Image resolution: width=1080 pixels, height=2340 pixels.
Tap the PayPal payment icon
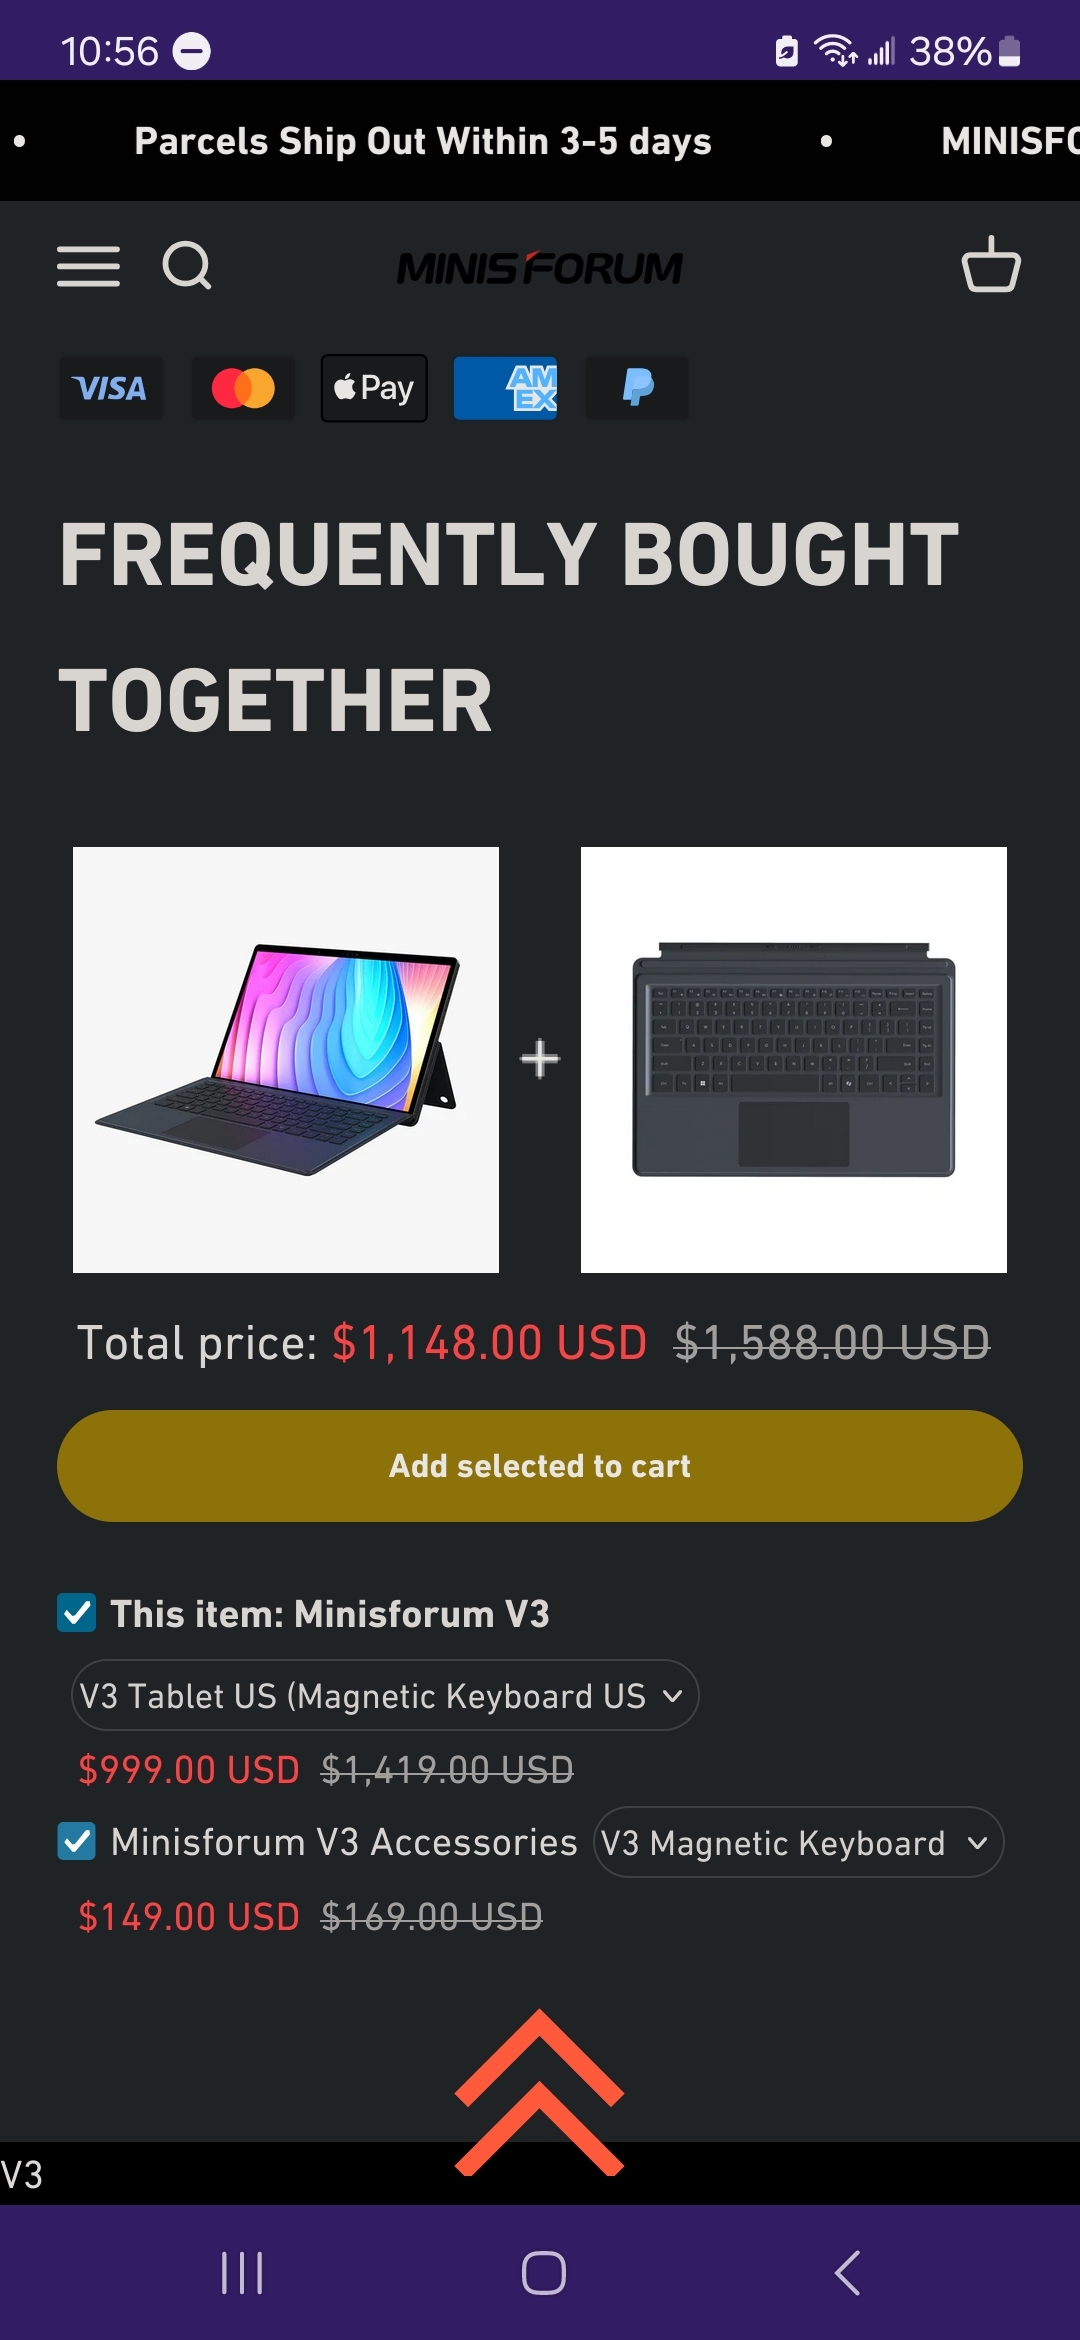pyautogui.click(x=637, y=388)
